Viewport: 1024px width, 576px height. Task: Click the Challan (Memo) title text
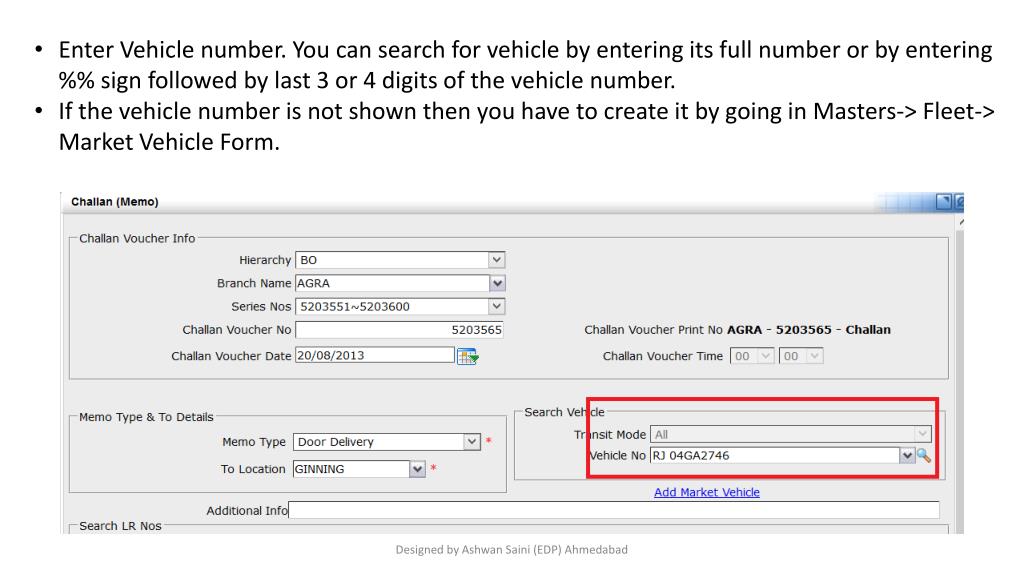tap(115, 202)
